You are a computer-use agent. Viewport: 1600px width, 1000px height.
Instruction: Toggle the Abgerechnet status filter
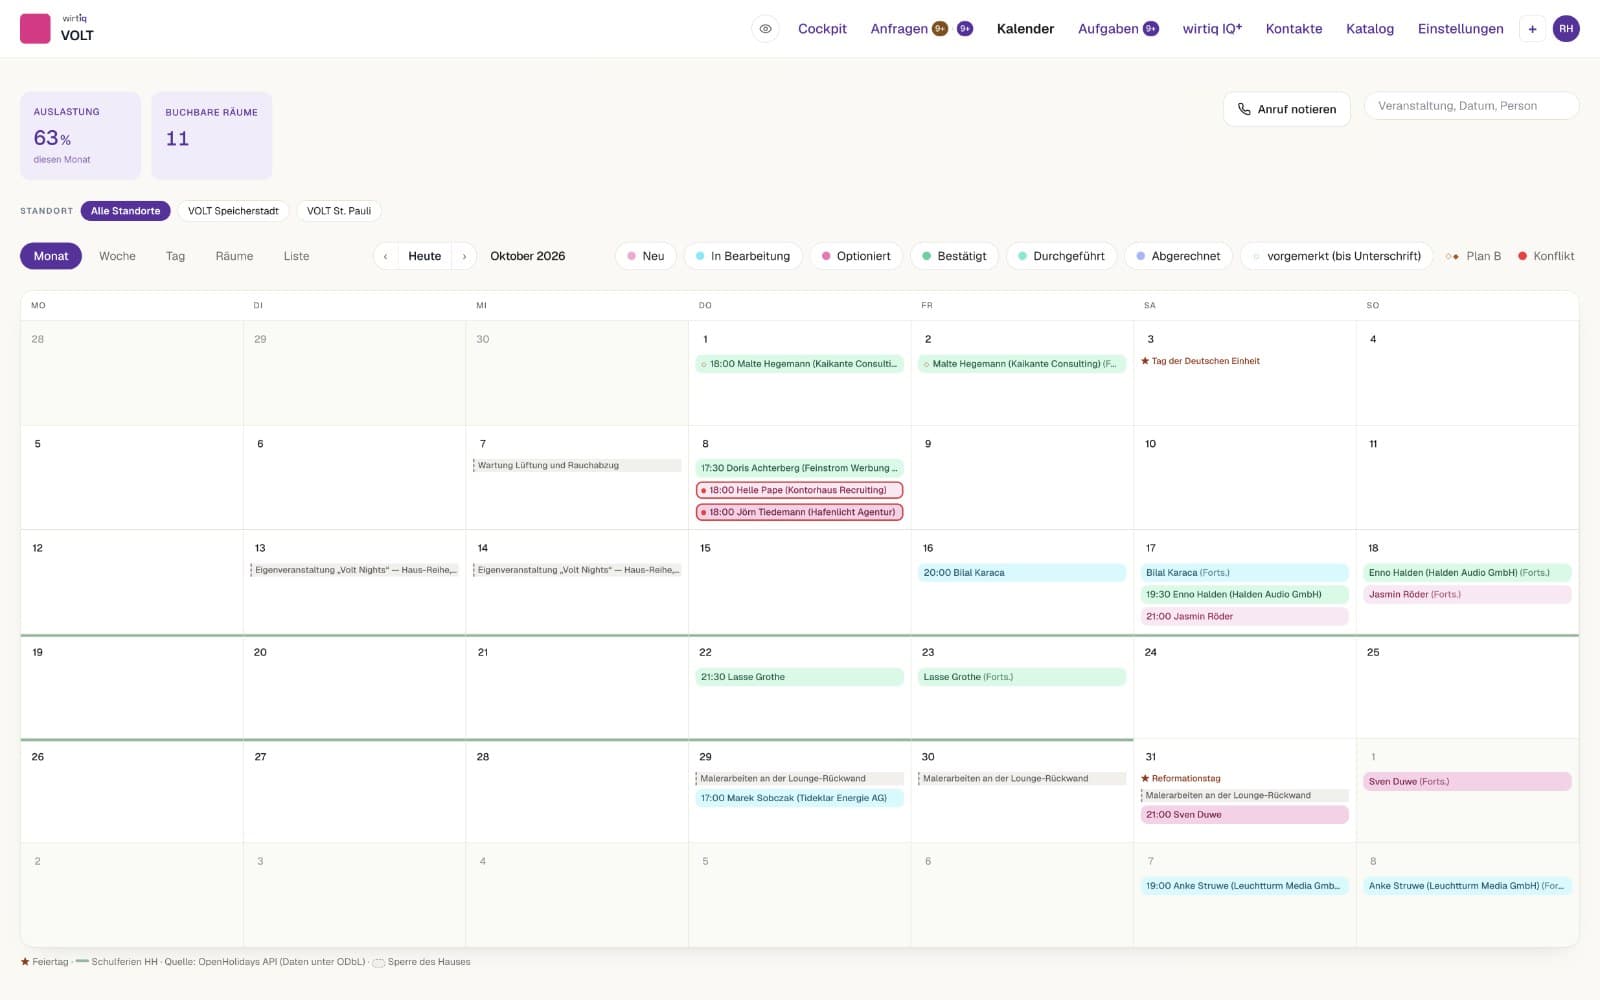(1178, 256)
